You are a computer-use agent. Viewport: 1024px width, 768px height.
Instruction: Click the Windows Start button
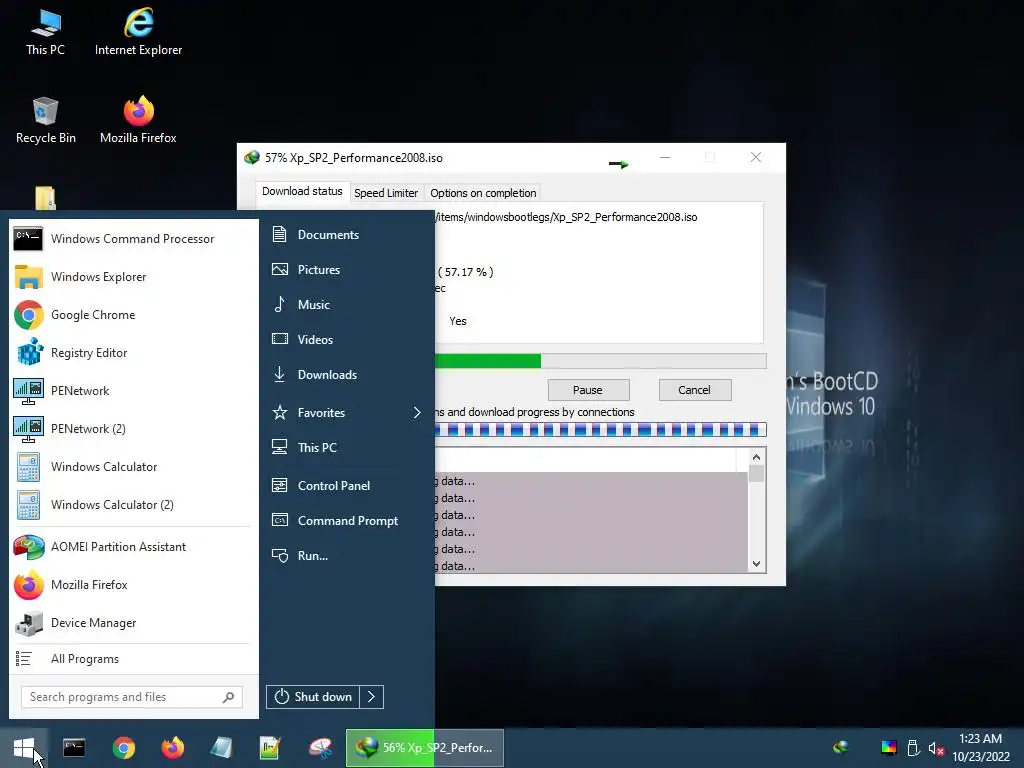click(24, 748)
